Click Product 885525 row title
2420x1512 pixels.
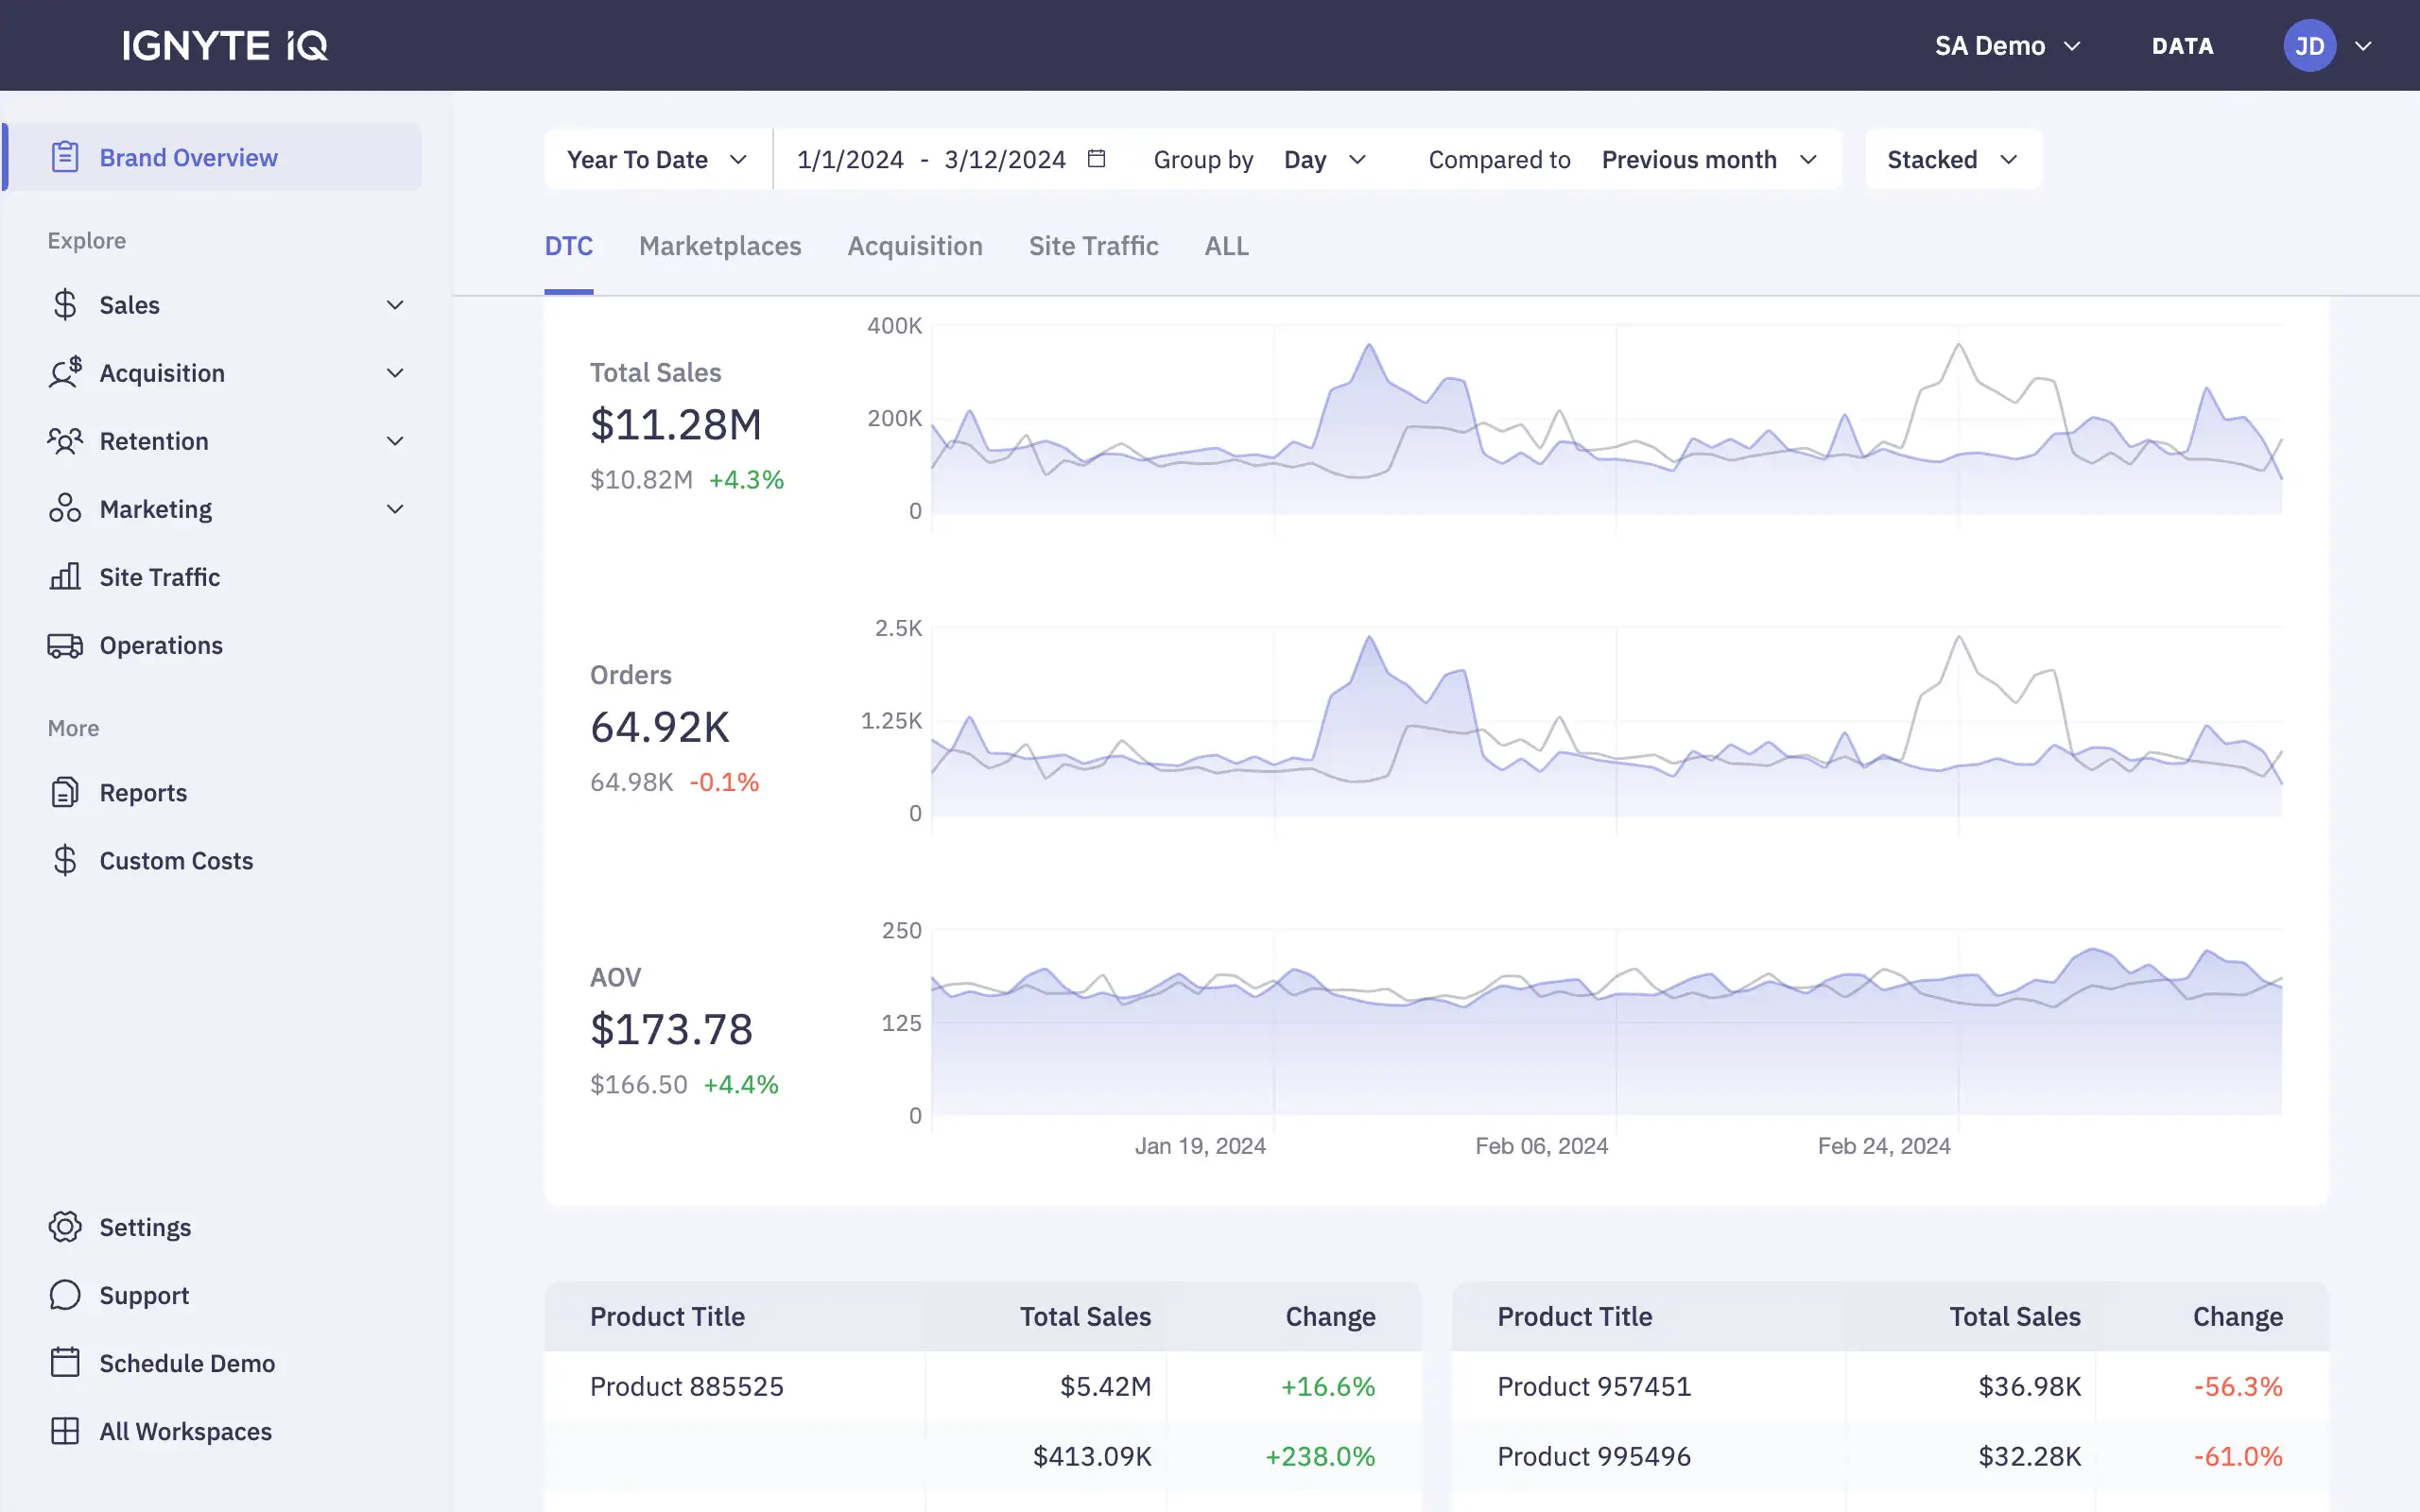tap(687, 1386)
